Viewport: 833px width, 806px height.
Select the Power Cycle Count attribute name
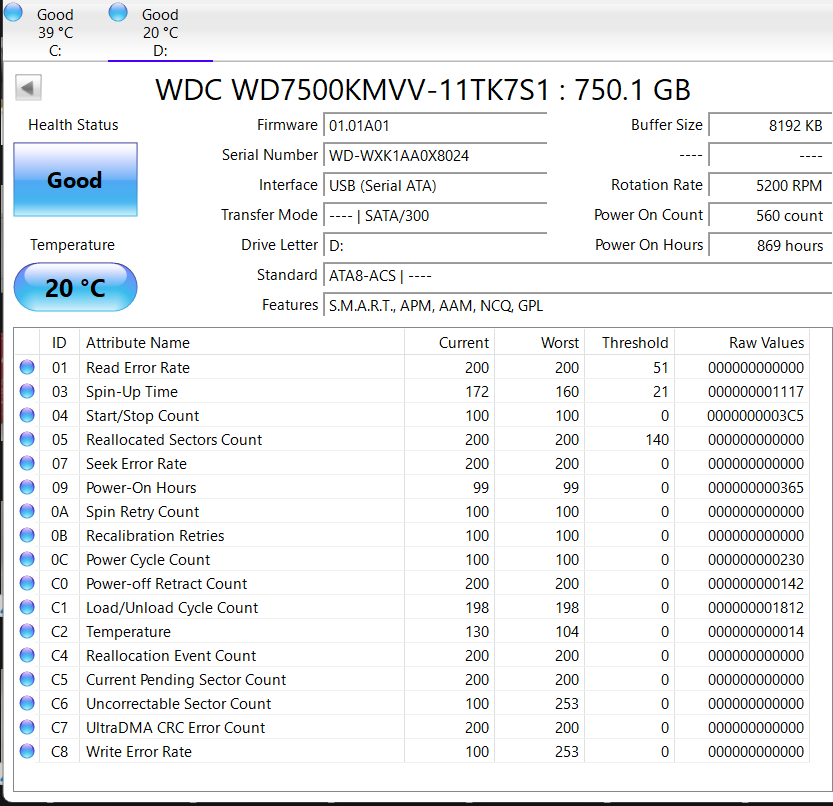(148, 560)
